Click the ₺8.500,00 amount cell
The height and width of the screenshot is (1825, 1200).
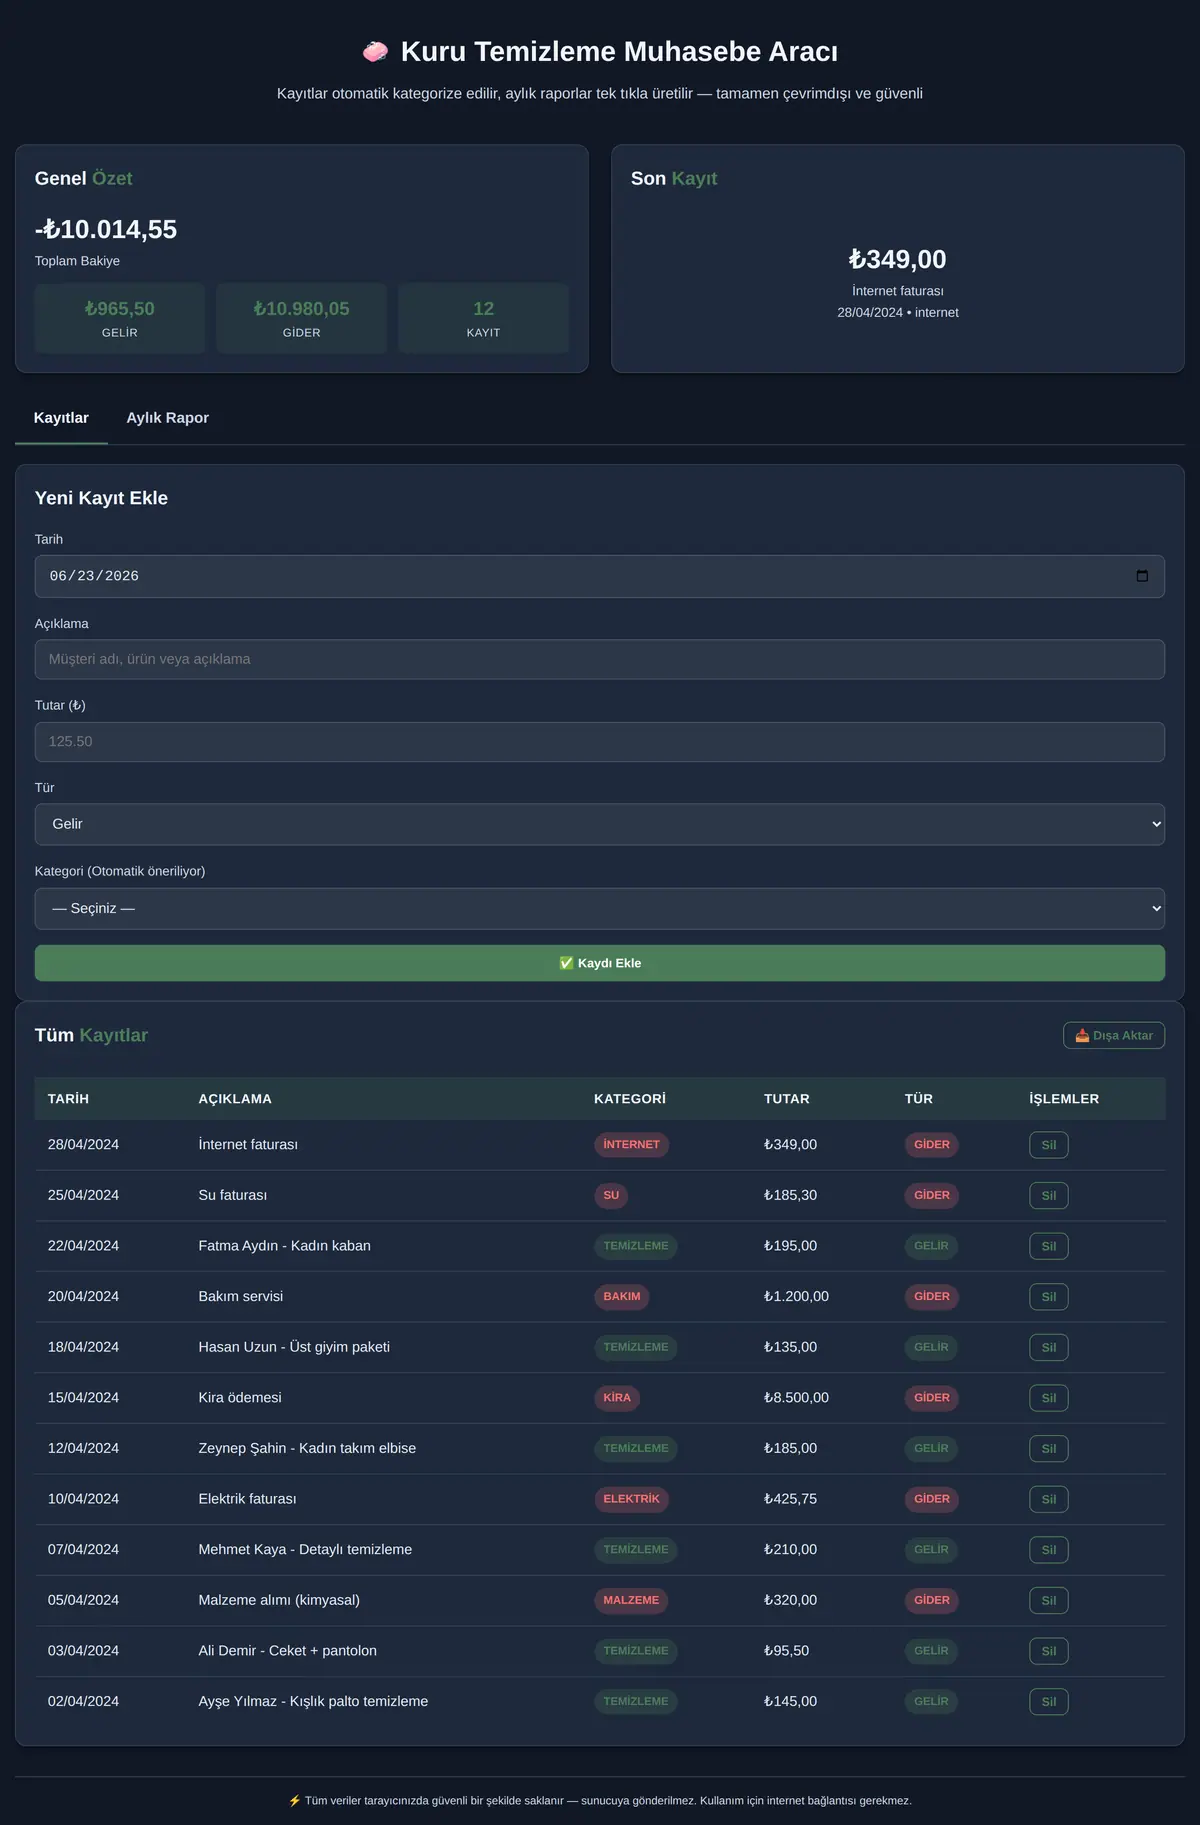(x=796, y=1398)
